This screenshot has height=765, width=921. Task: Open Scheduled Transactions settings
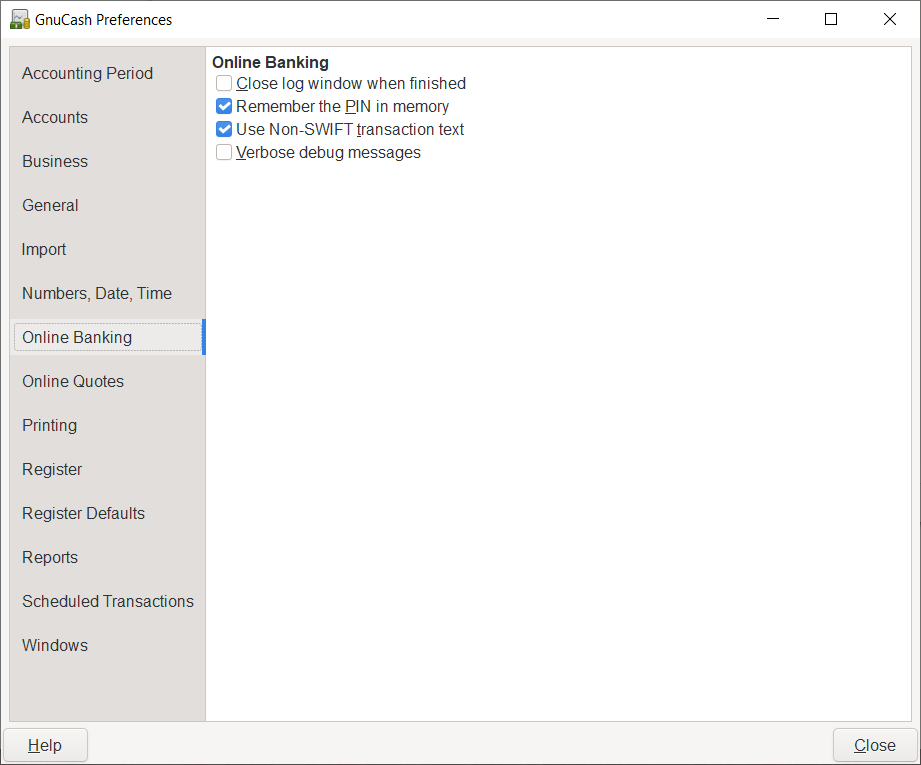coord(108,601)
